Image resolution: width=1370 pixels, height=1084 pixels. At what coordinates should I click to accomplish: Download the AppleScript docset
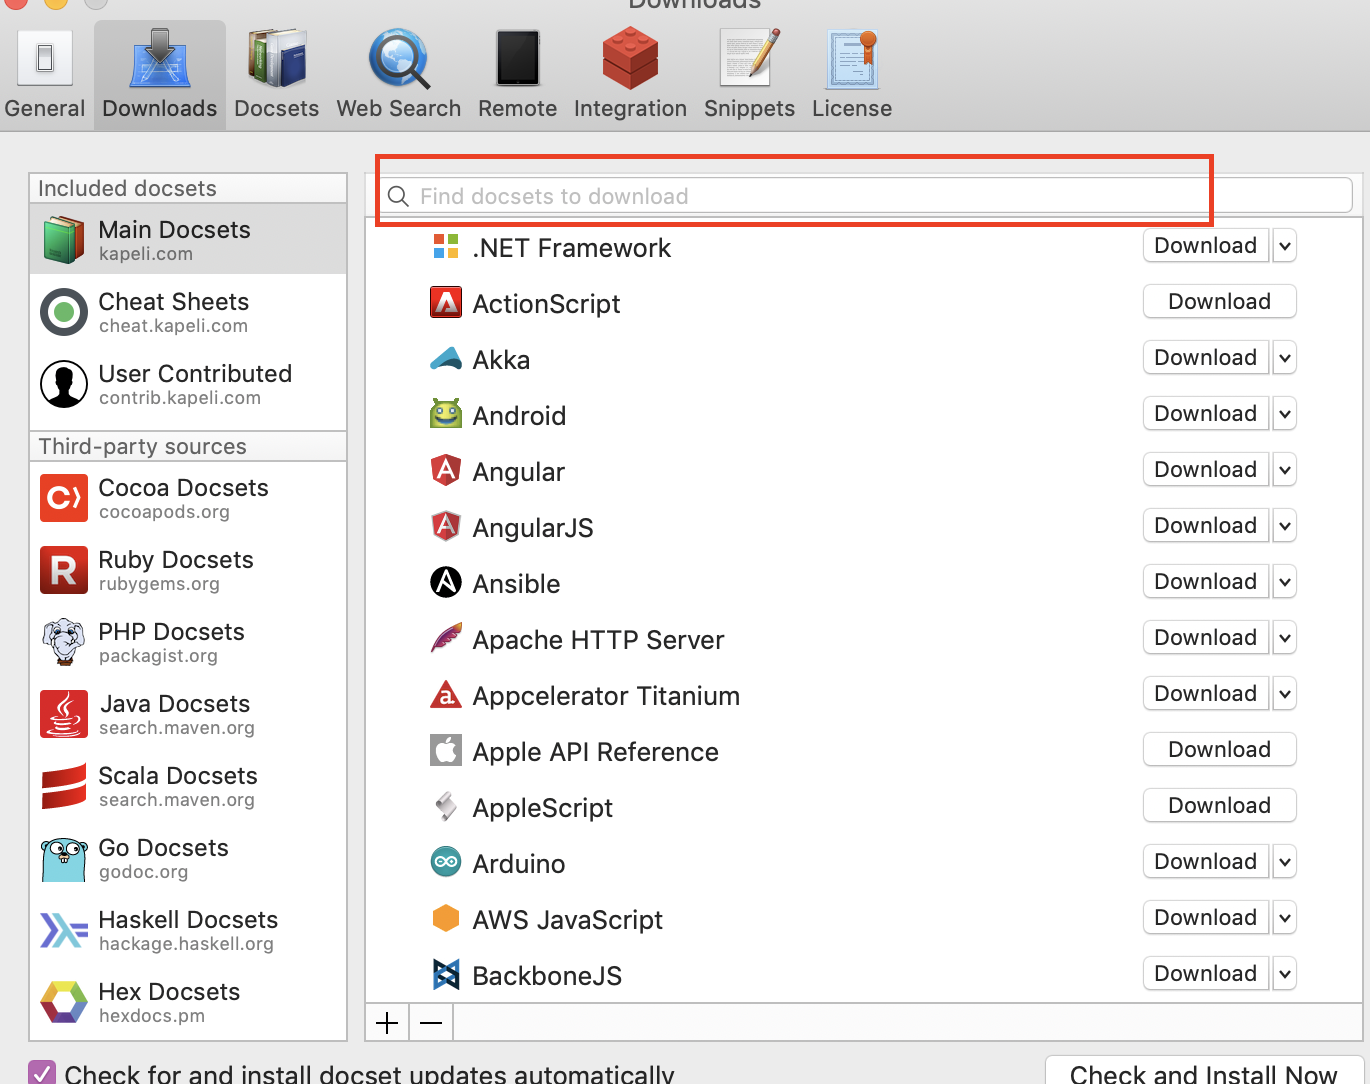click(1220, 805)
